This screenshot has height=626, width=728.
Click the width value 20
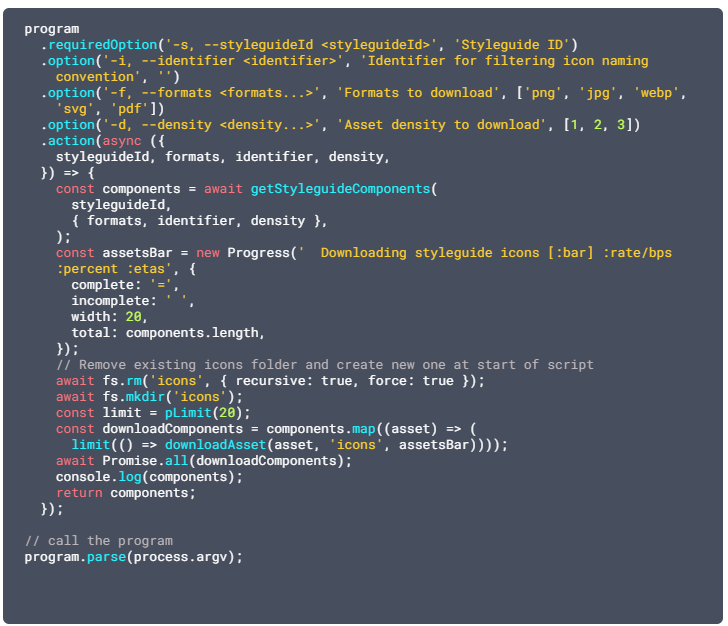coord(133,317)
